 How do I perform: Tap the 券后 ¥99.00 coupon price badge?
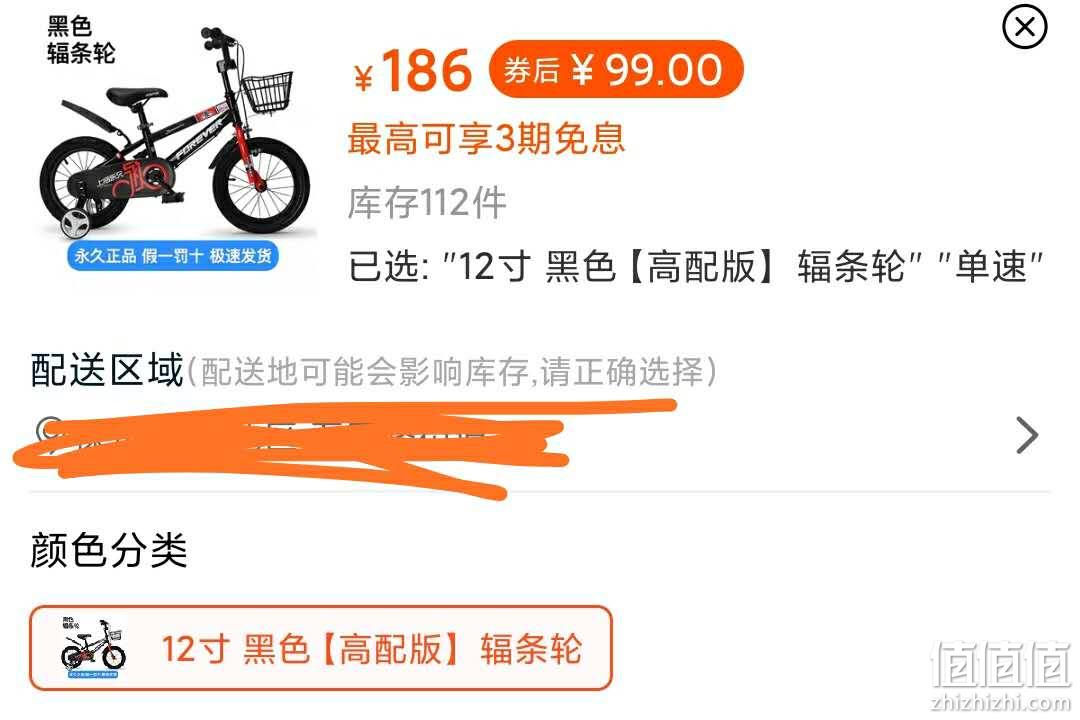tap(616, 69)
